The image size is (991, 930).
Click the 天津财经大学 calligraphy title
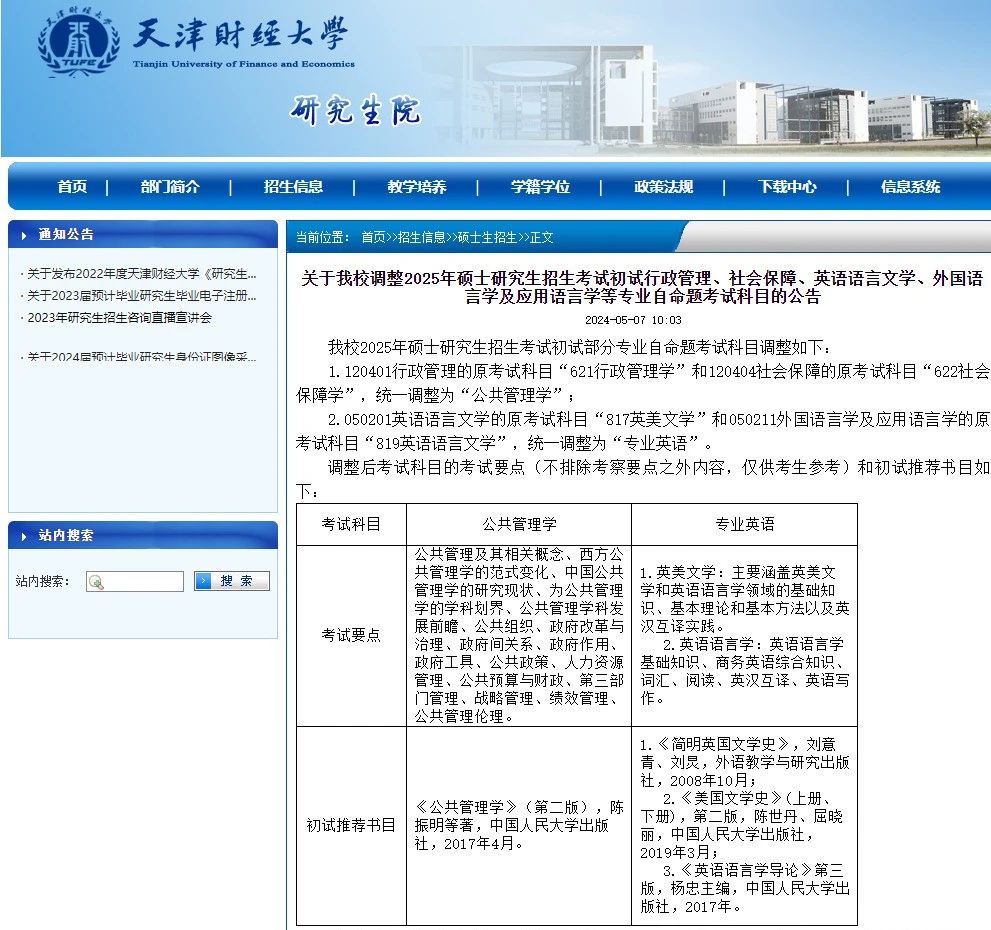[240, 34]
